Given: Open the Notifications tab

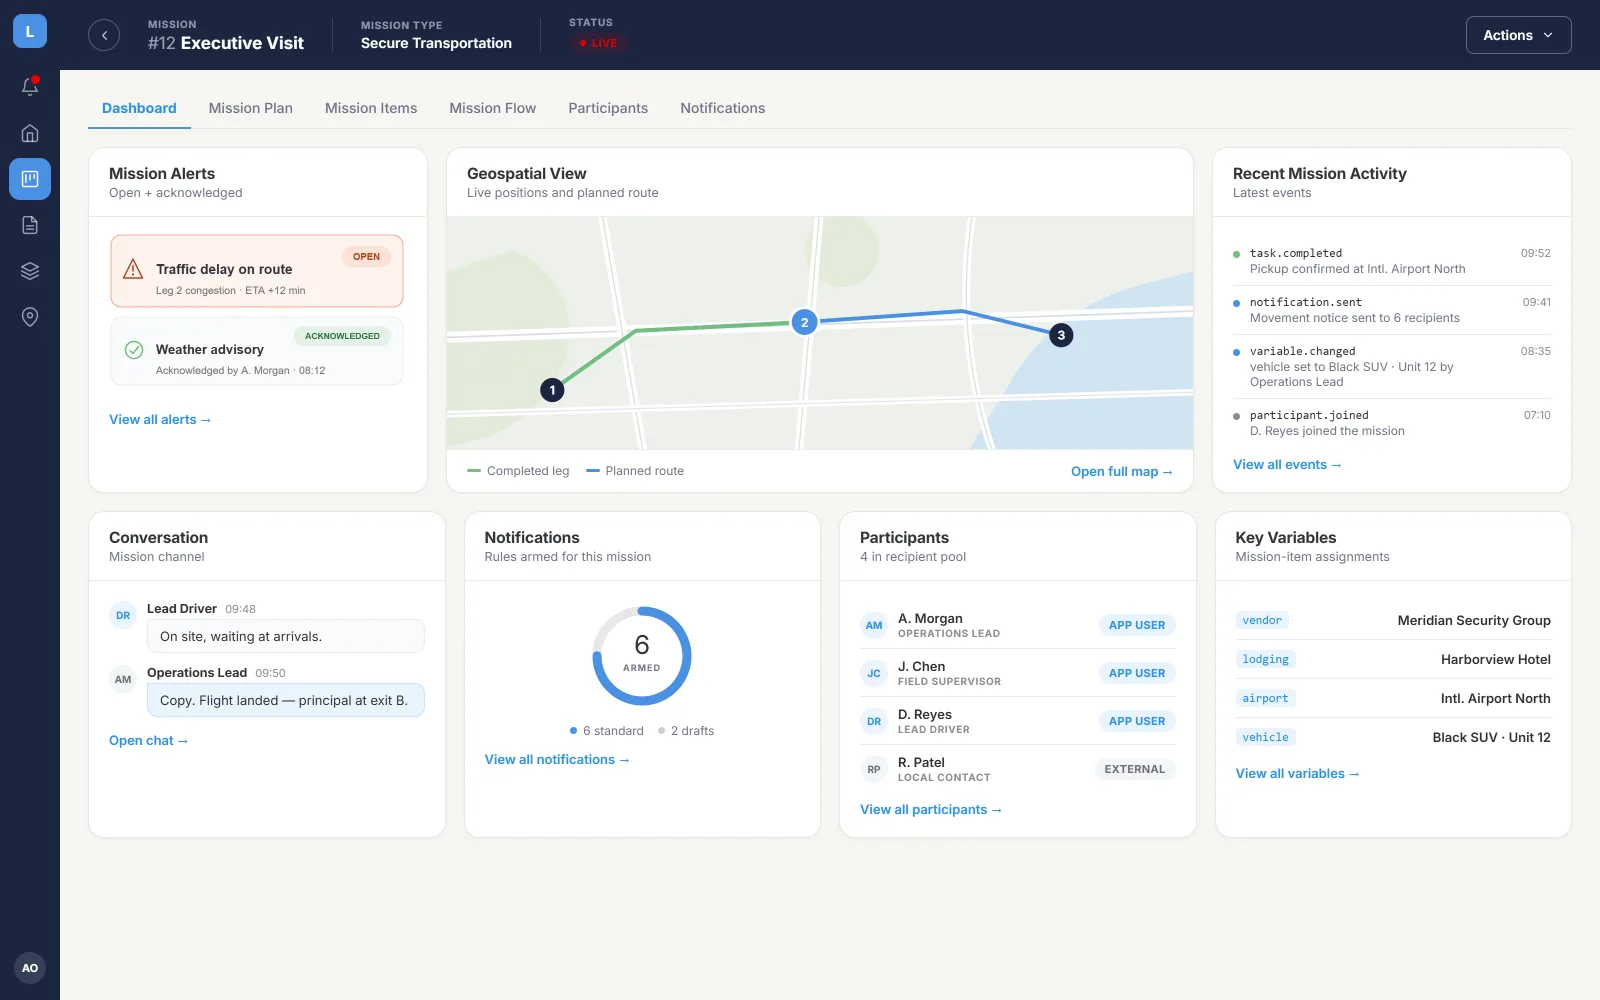Looking at the screenshot, I should pyautogui.click(x=723, y=108).
